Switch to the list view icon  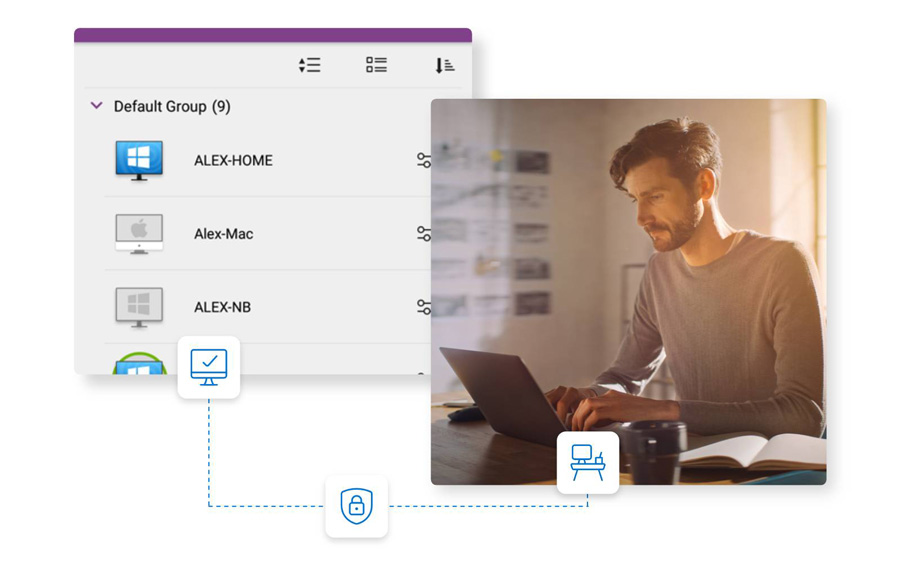click(377, 65)
